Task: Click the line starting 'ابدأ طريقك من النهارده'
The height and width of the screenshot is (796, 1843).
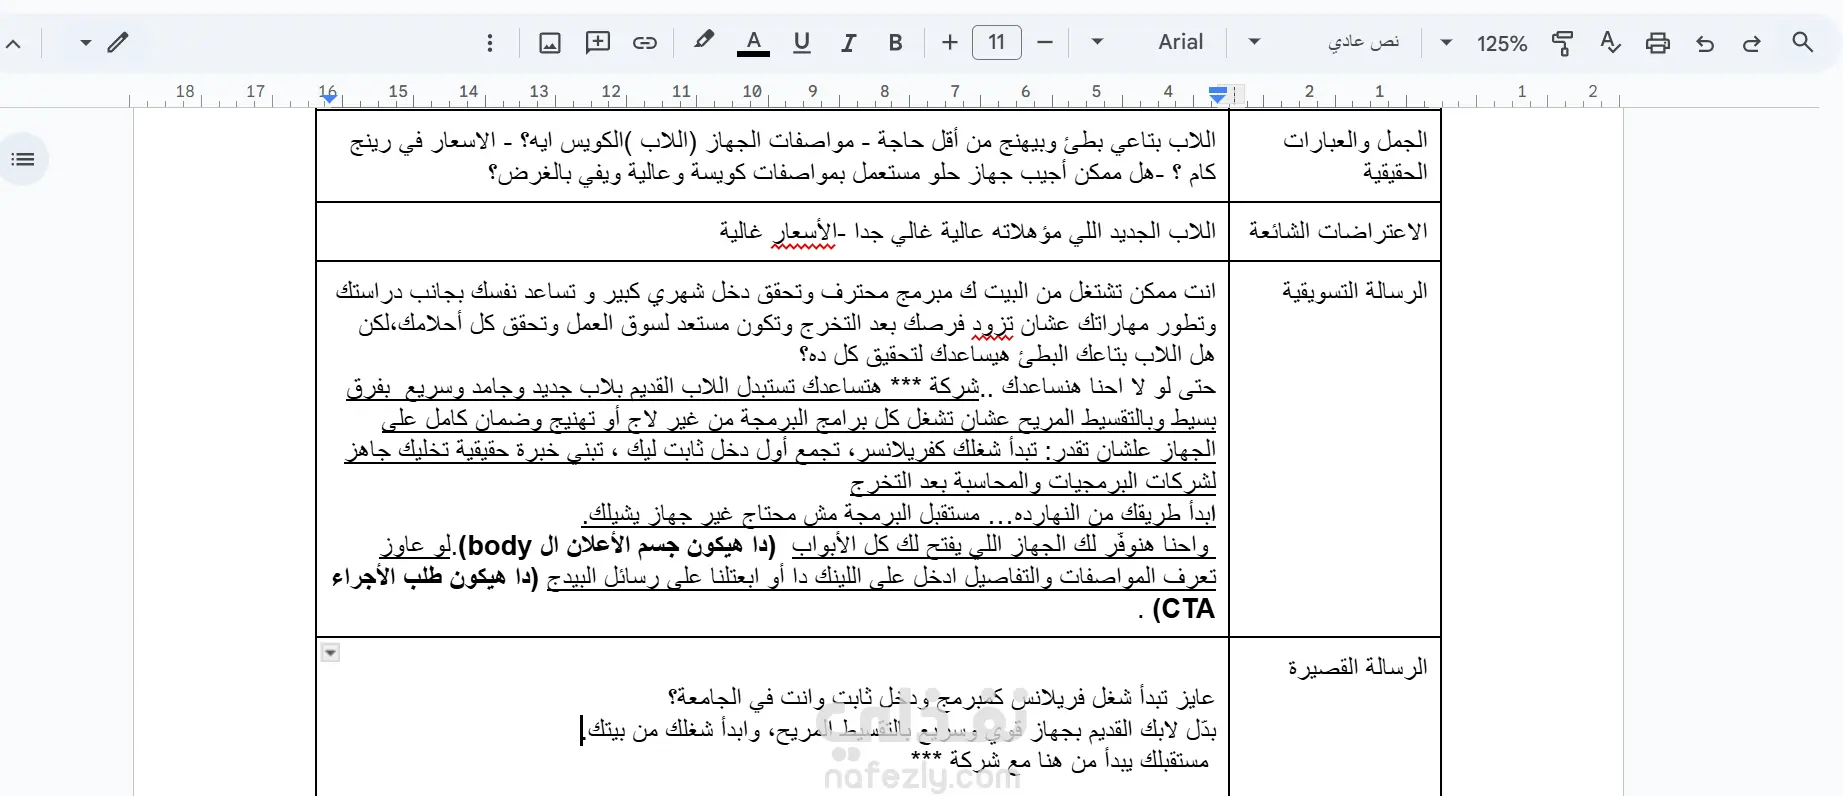Action: pos(899,514)
